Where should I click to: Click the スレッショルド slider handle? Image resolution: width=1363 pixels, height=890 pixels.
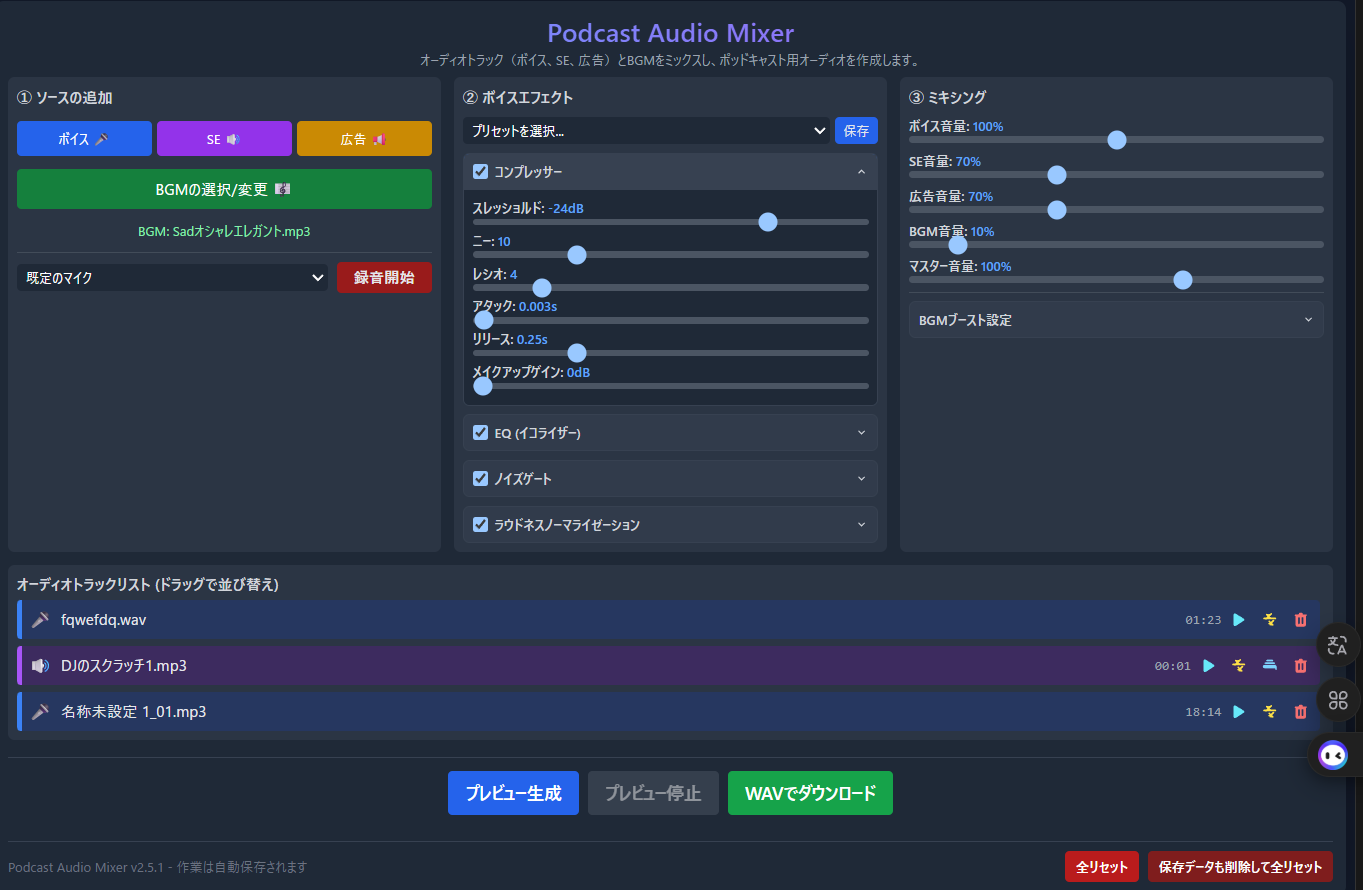point(768,222)
